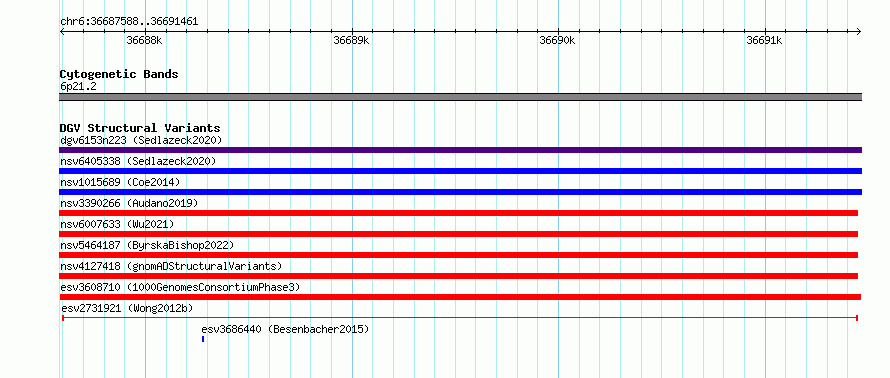Viewport: 890px width, 378px height.
Task: Open the nsv3390266 (Audano2019) label
Action: [129, 203]
